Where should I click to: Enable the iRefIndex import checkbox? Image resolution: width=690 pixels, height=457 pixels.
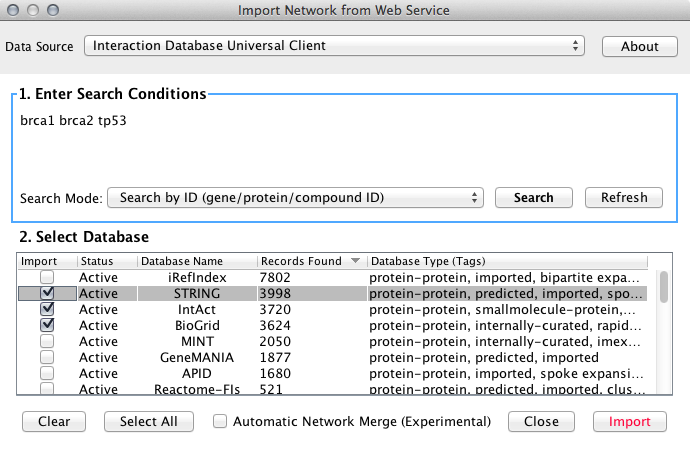[47, 277]
